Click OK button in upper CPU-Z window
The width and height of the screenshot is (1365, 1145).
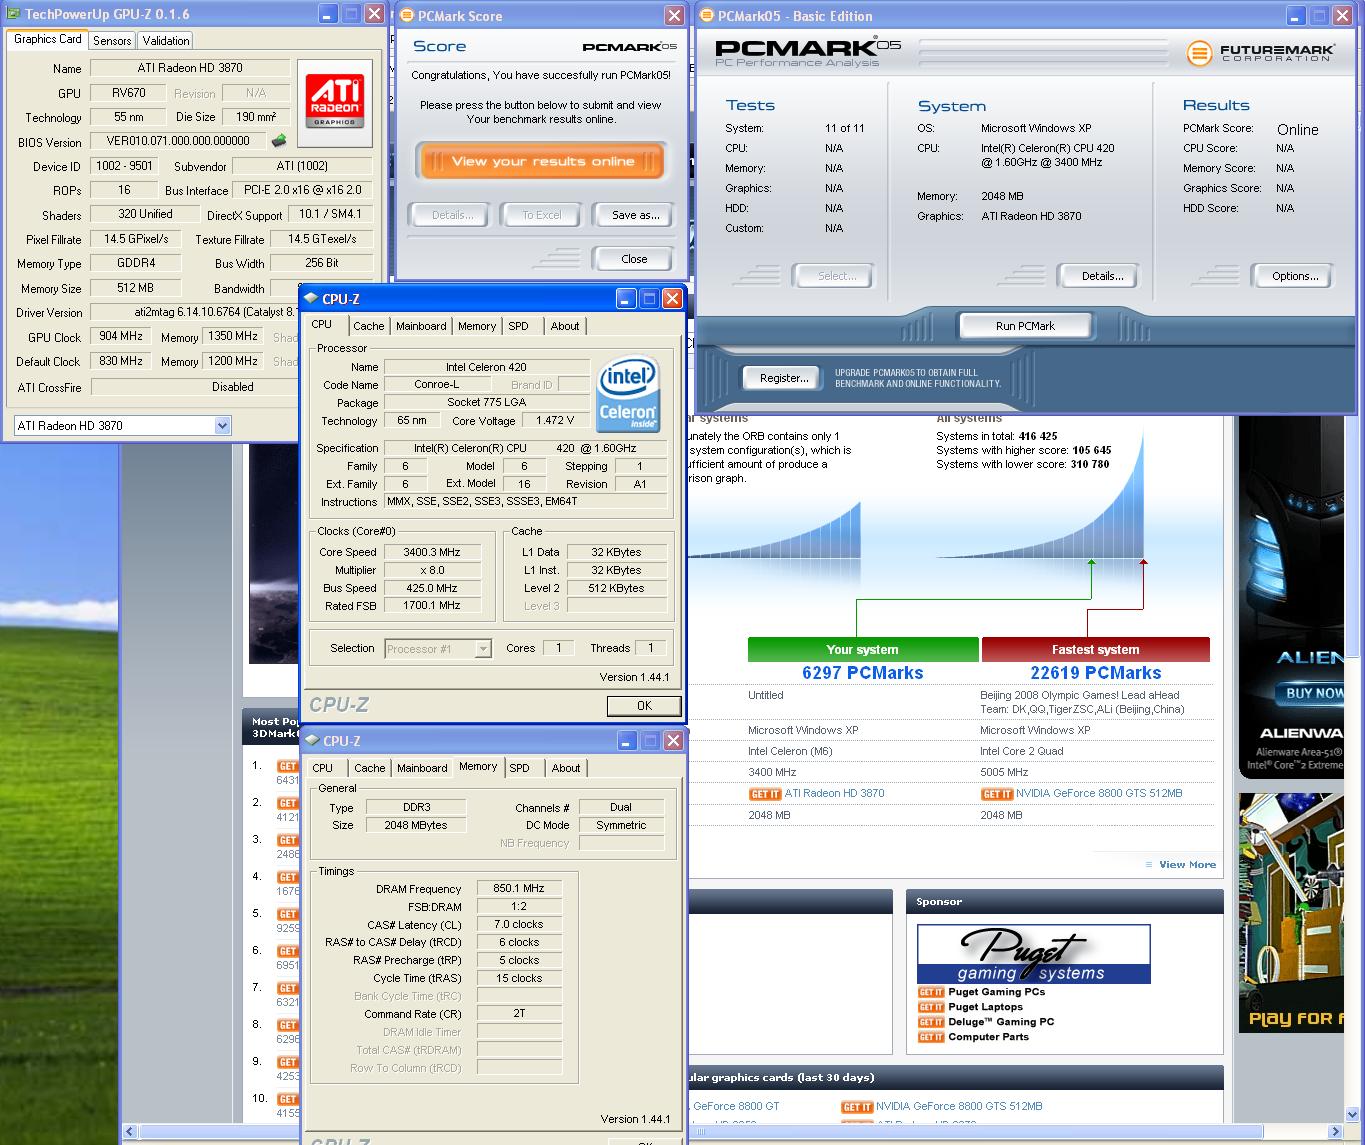644,706
